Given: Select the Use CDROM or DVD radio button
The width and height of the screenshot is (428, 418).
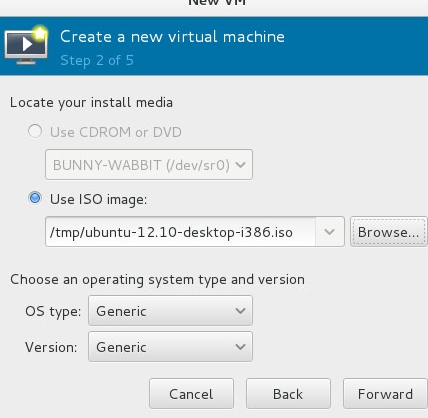Looking at the screenshot, I should pyautogui.click(x=35, y=131).
